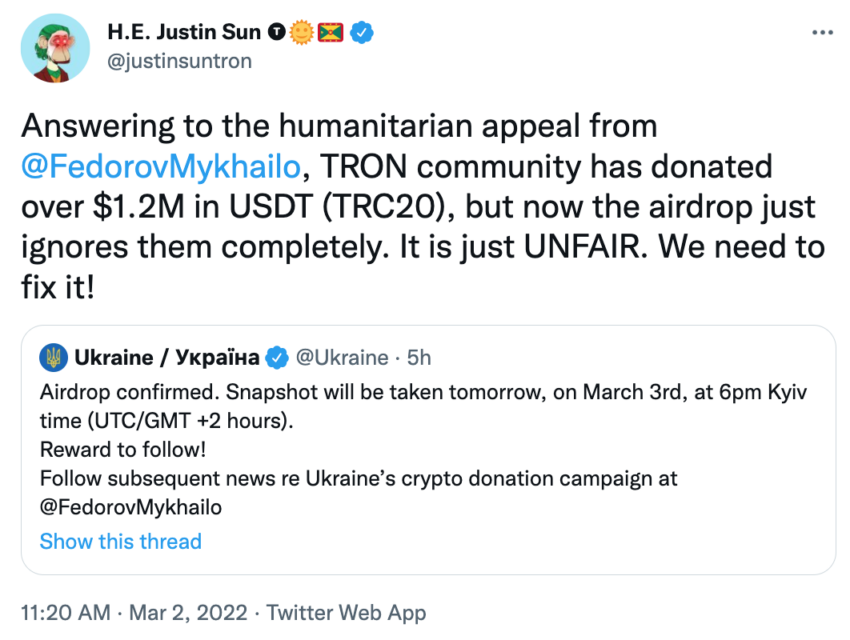The image size is (850, 640).
Task: Open the Ukraine / Україна account name
Action: coord(167,357)
